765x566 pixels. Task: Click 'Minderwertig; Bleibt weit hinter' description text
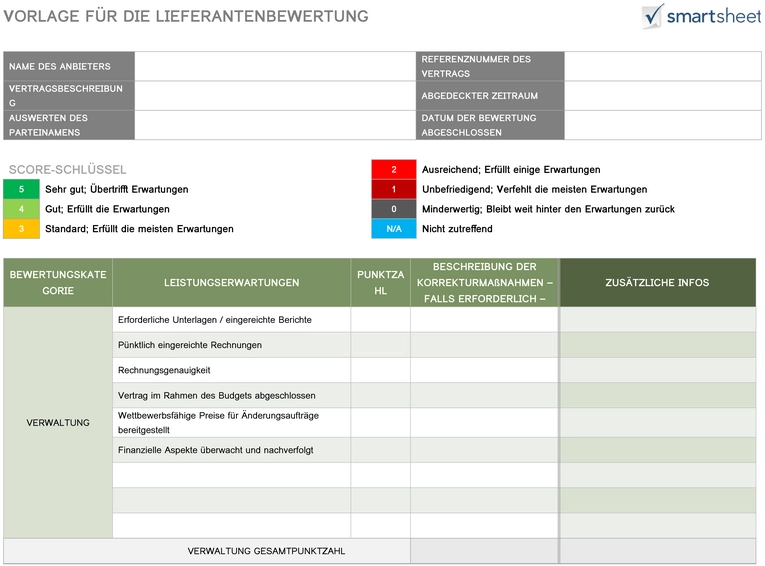(548, 209)
